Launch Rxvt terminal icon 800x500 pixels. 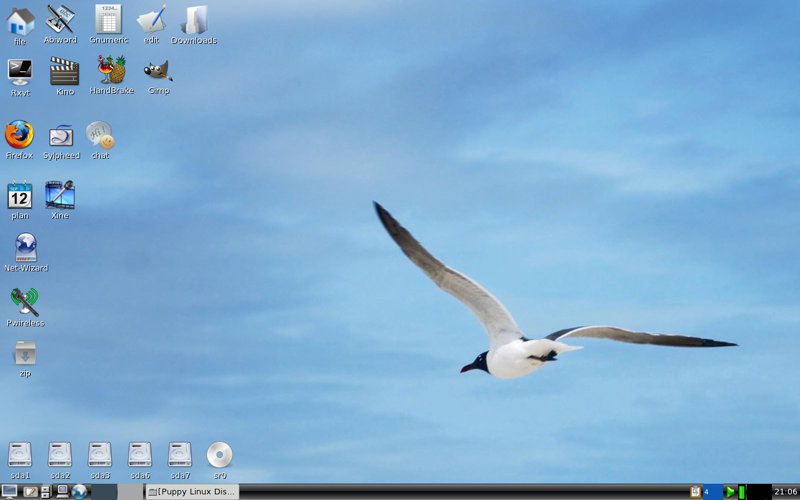(19, 71)
